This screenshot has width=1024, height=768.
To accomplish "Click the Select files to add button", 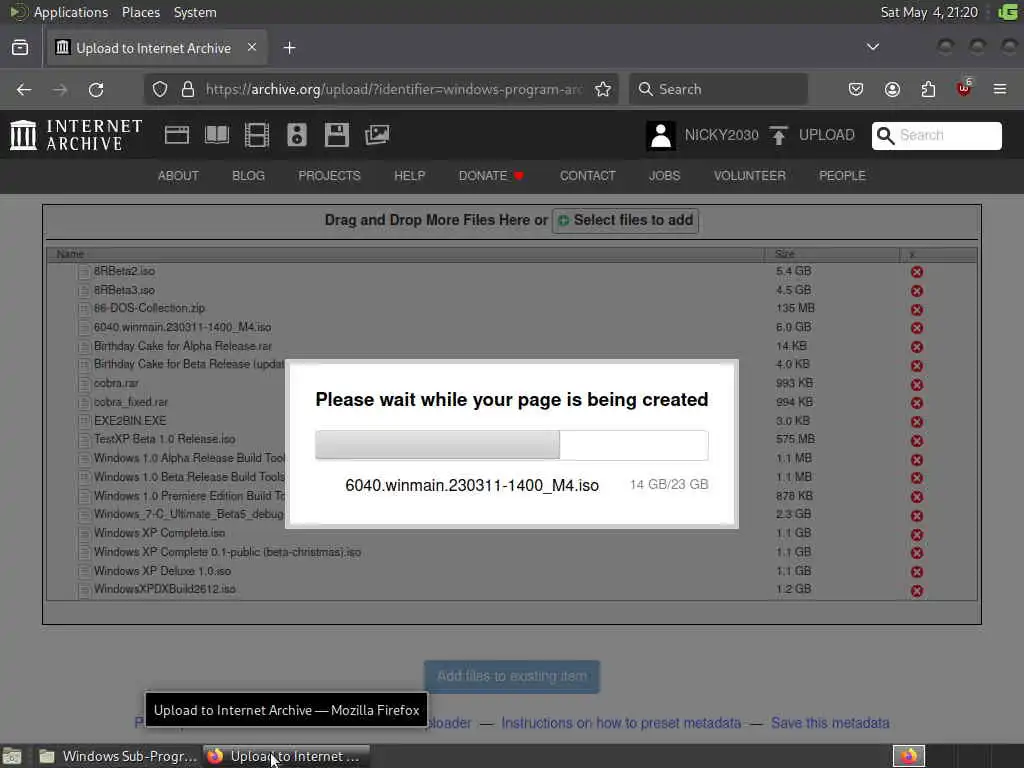I will pyautogui.click(x=626, y=221).
